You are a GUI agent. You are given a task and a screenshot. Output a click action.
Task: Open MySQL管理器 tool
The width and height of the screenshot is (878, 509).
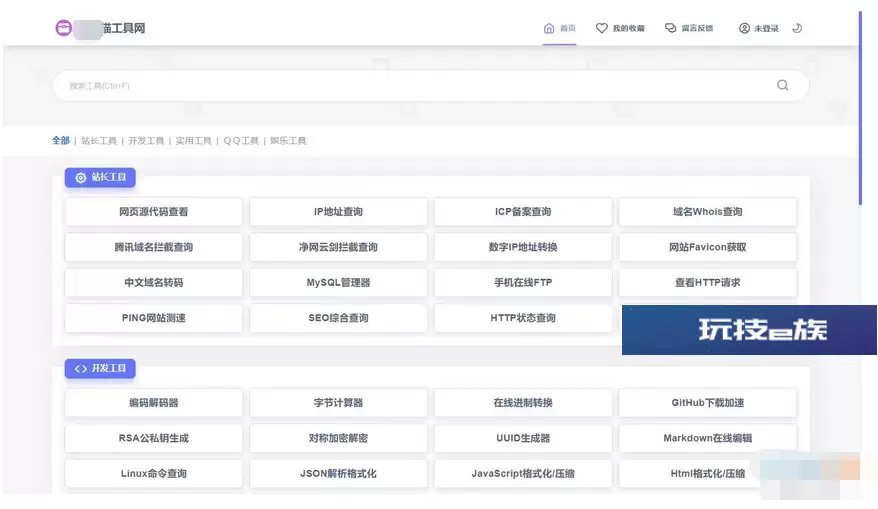(x=338, y=282)
